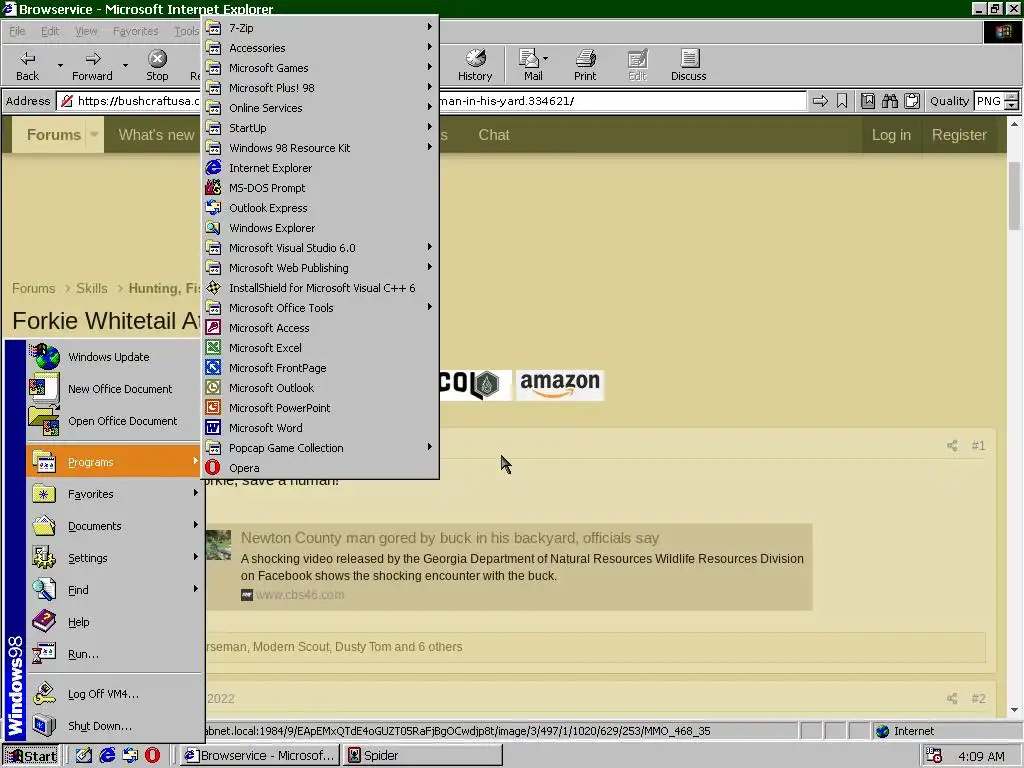This screenshot has width=1024, height=768.
Task: Share post #1 with the share icon
Action: [x=952, y=445]
